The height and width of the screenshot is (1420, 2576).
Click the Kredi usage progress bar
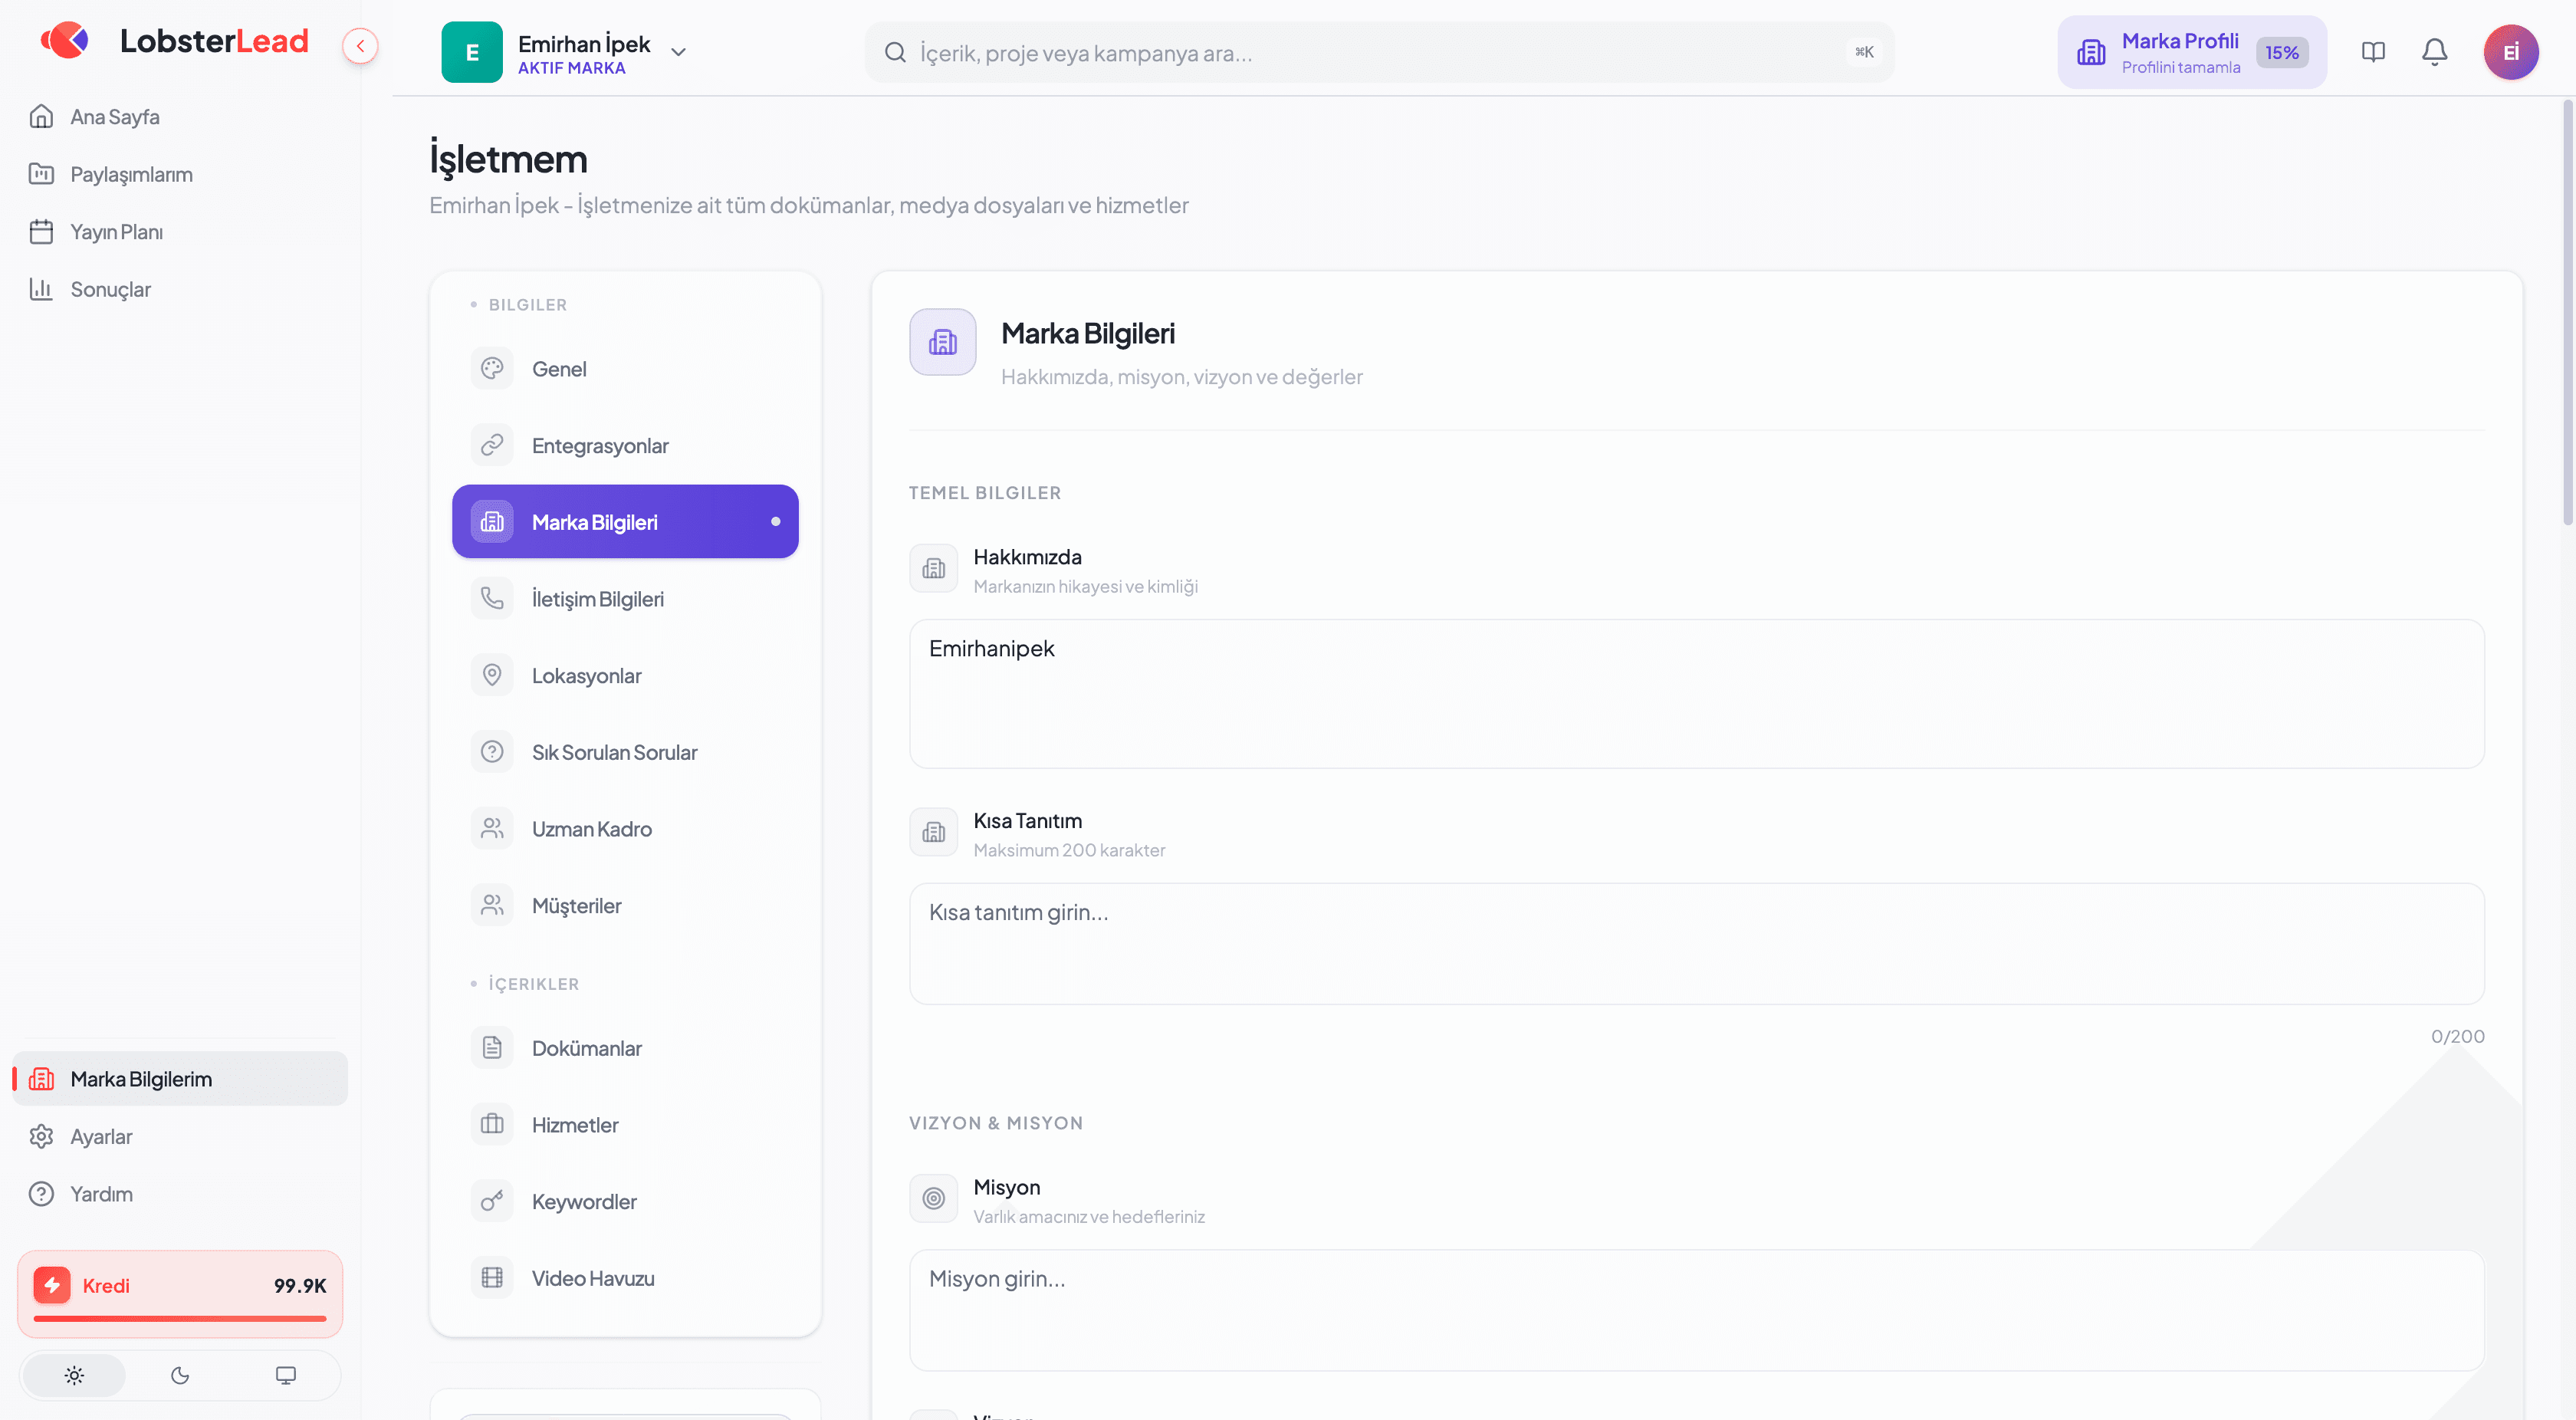click(180, 1319)
